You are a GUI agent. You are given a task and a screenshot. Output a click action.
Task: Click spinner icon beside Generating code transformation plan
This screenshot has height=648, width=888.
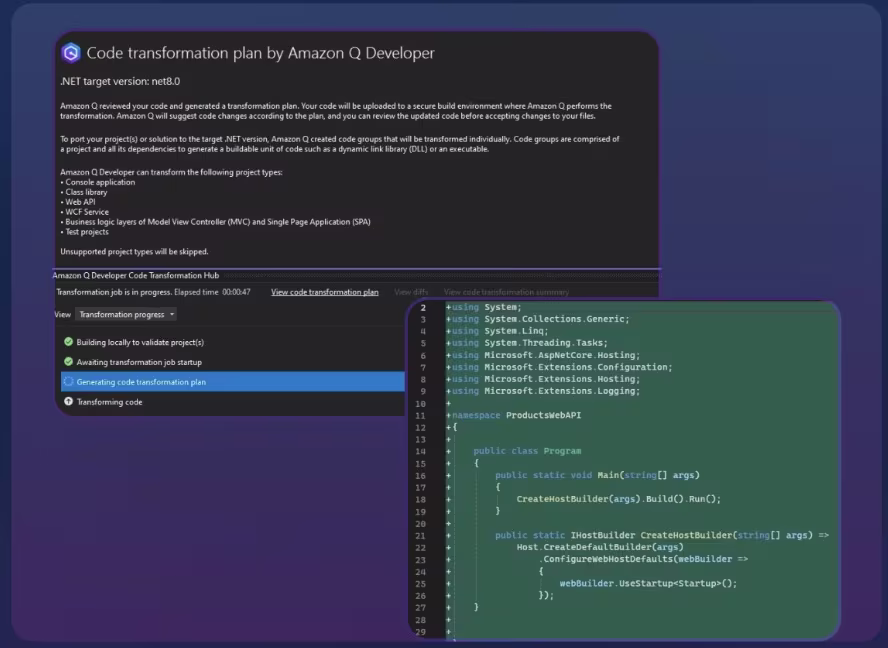point(69,381)
